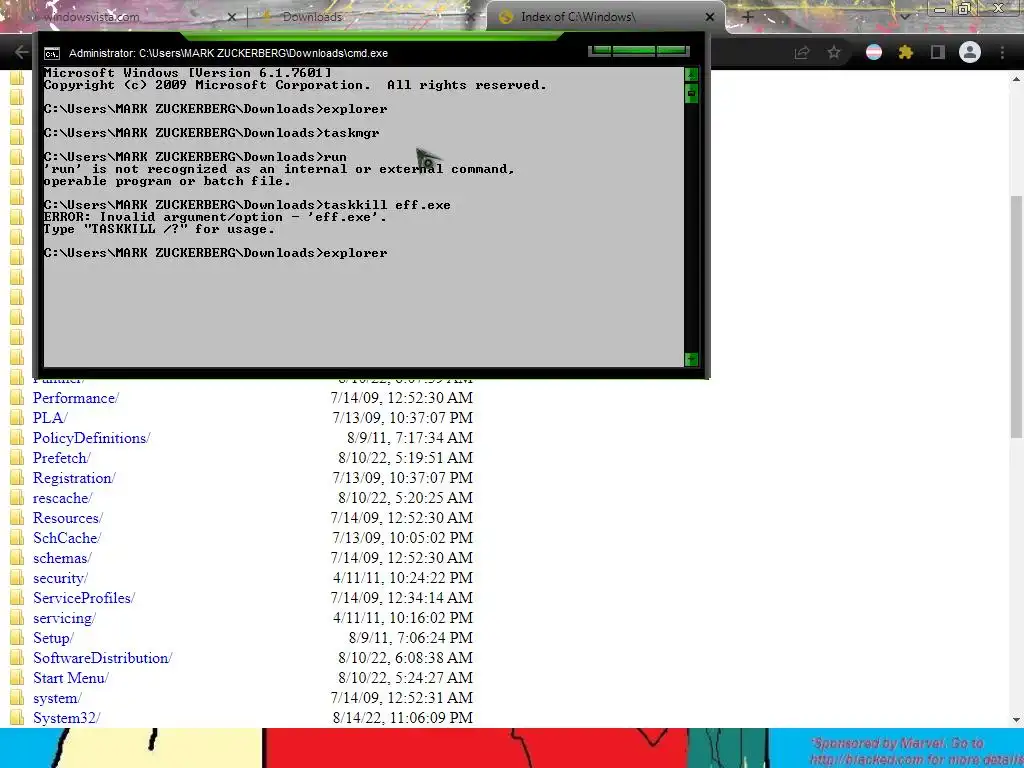Click the folder icon beside schemas/
Image resolution: width=1024 pixels, height=768 pixels.
(17, 558)
